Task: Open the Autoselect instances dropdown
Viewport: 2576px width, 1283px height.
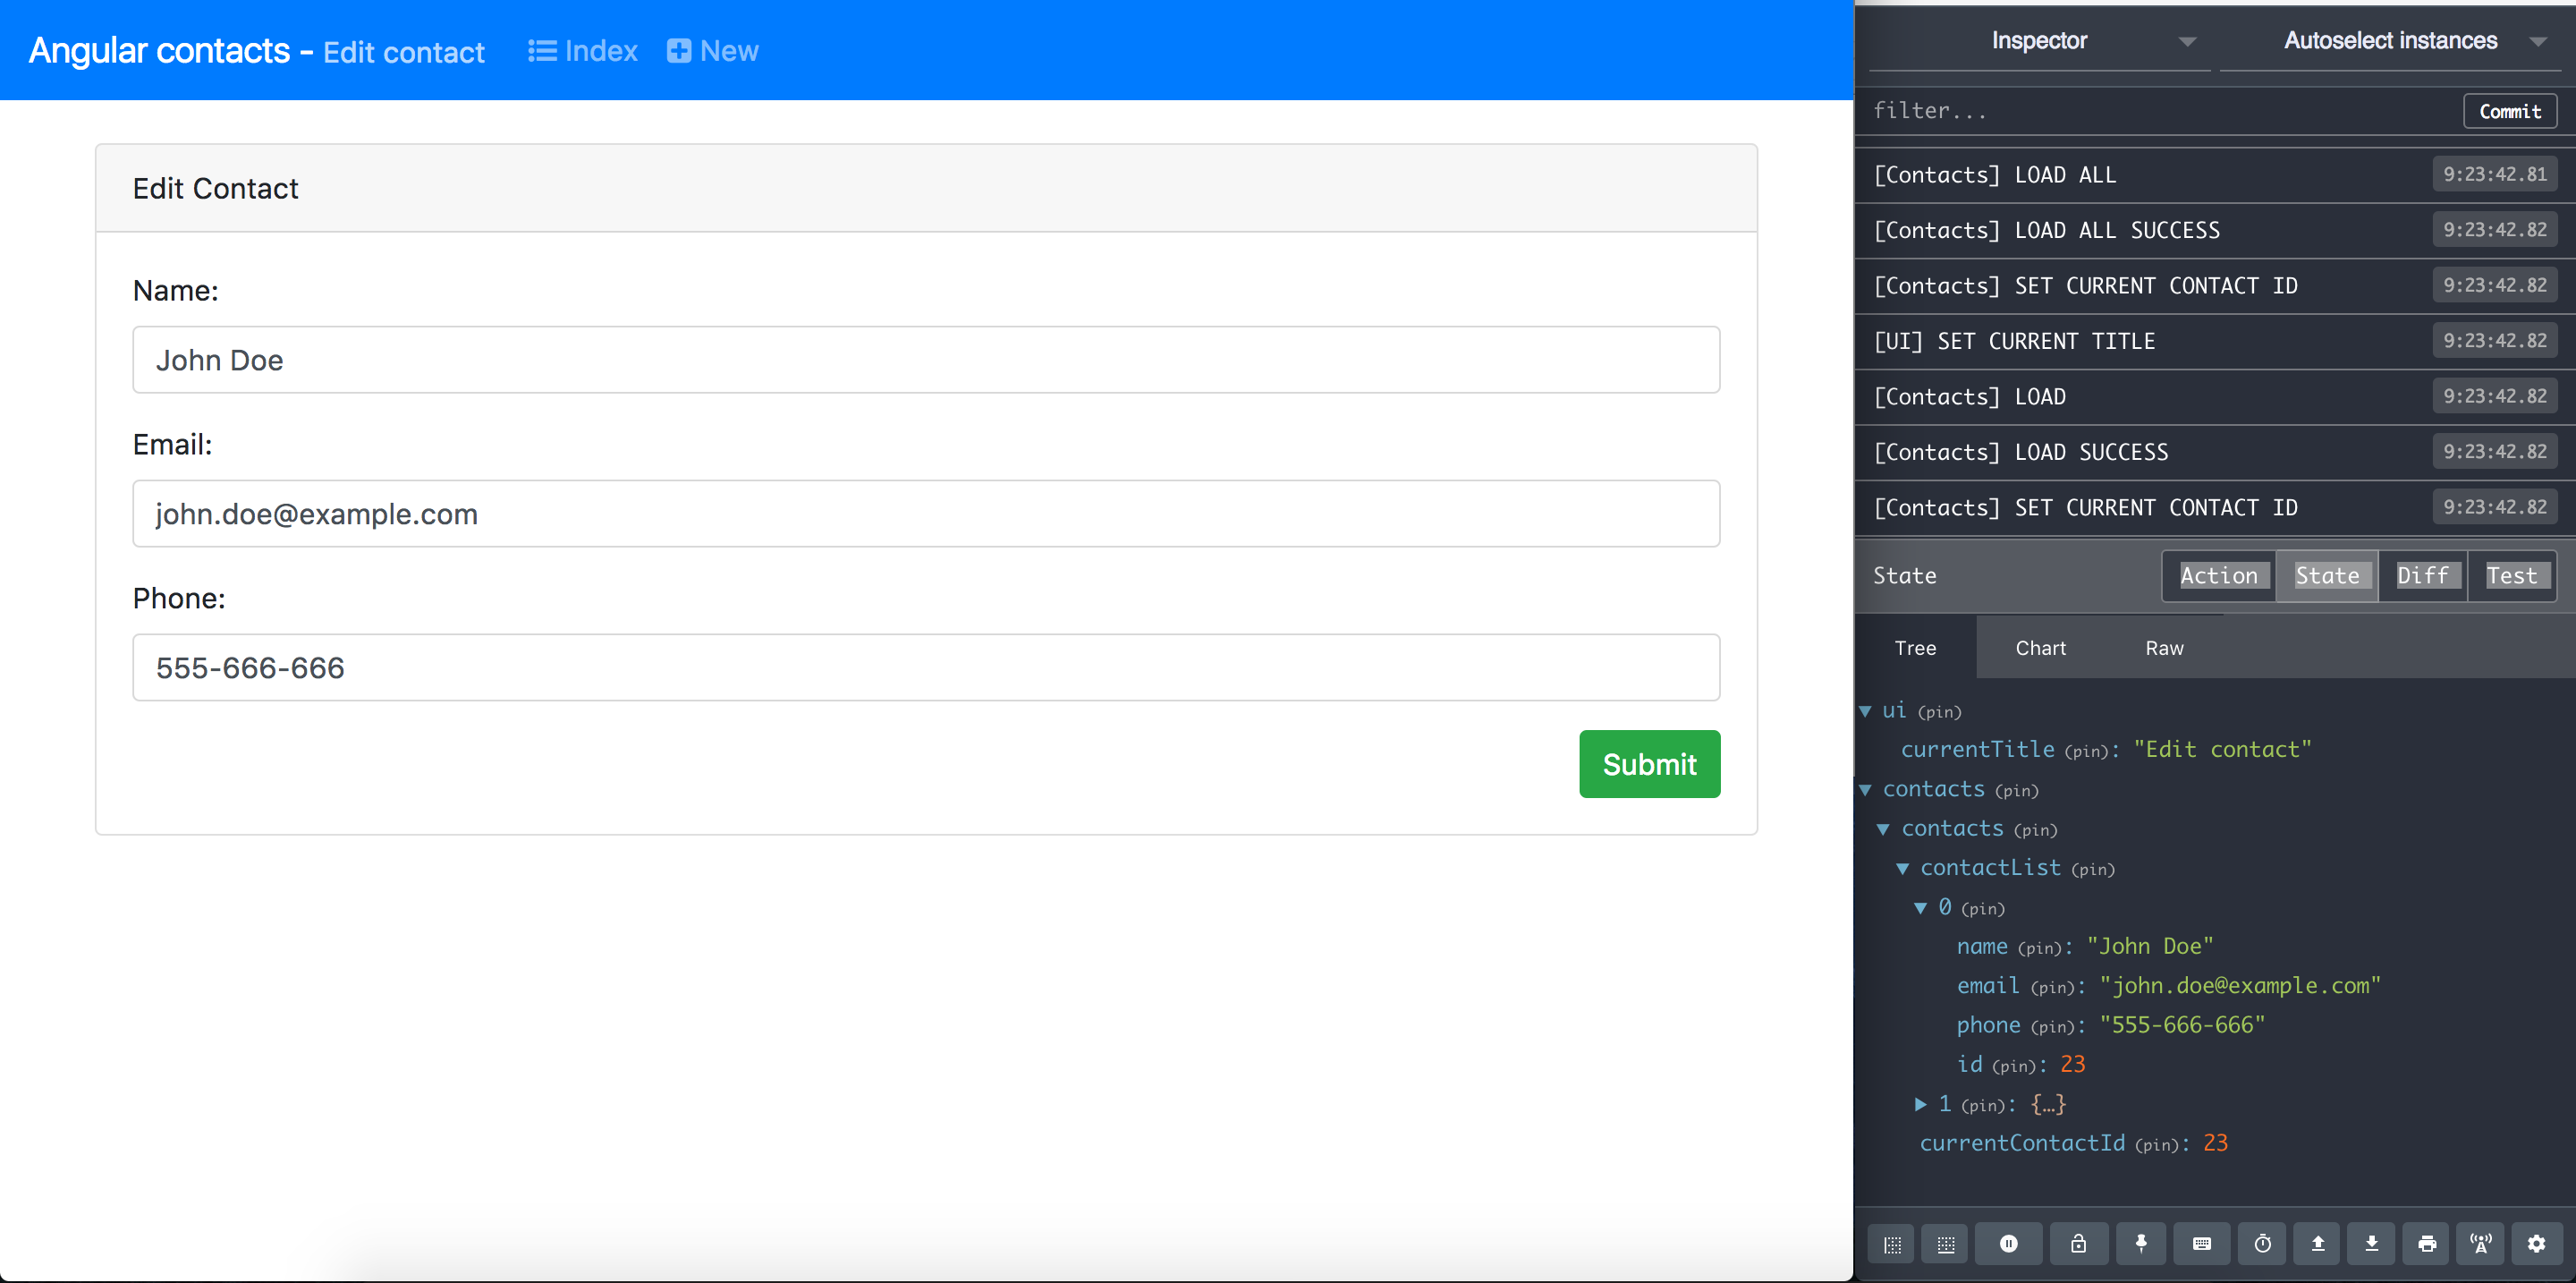Action: pos(2391,41)
